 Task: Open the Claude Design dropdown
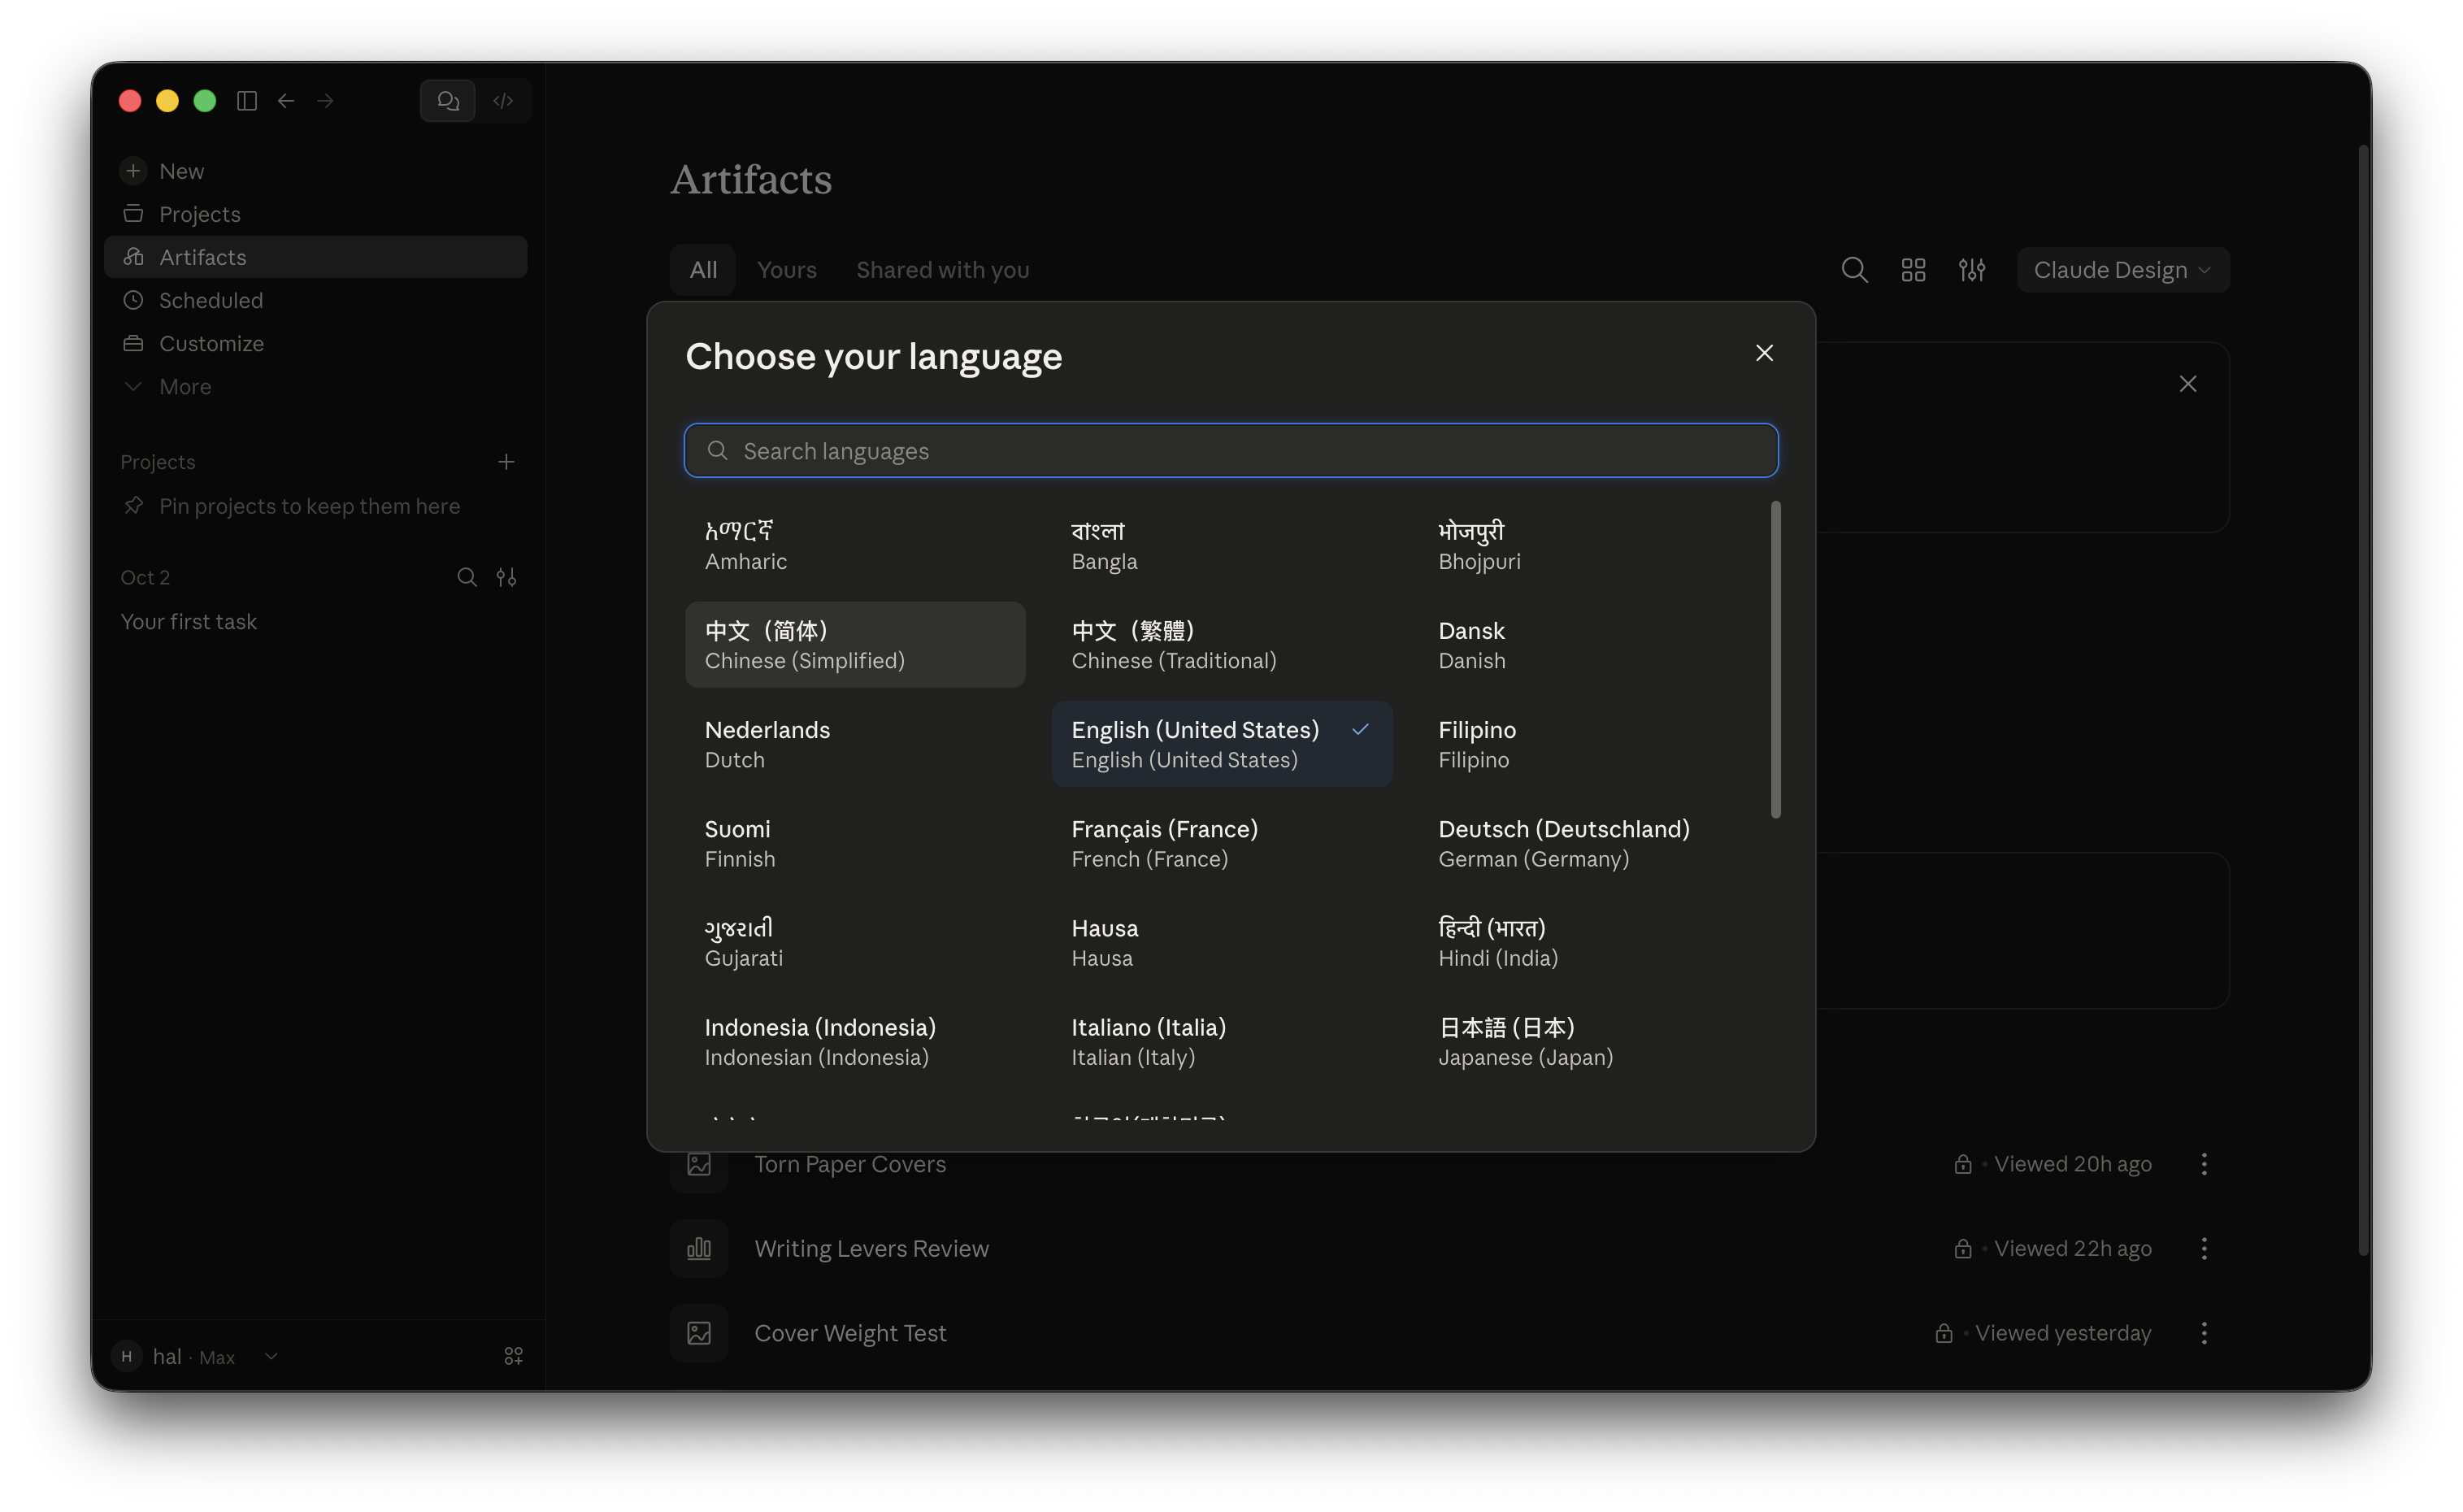pos(2122,270)
